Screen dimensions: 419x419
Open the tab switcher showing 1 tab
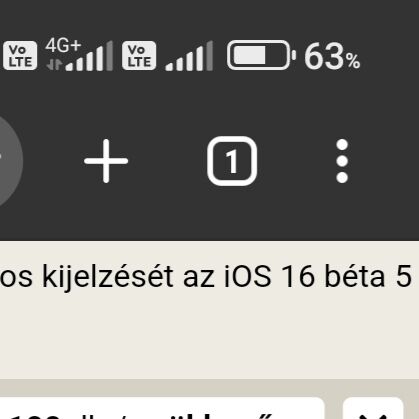(232, 161)
